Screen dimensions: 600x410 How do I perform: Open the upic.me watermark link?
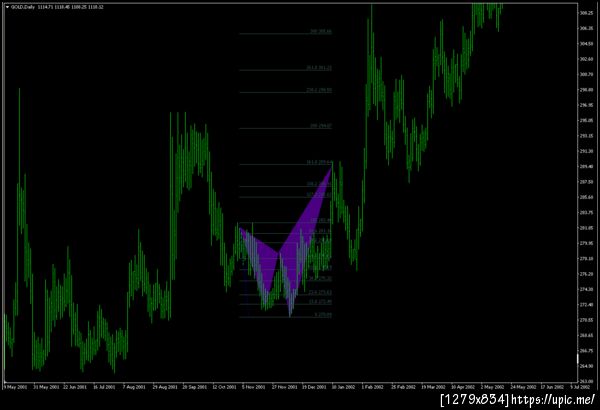553,400
